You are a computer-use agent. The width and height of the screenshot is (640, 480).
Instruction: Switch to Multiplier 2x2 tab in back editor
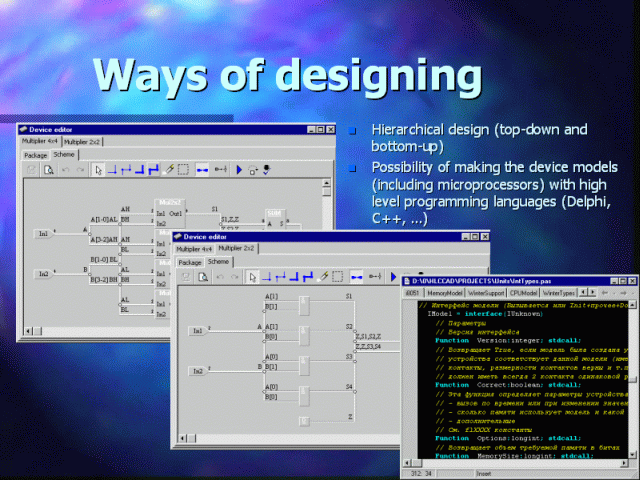83,142
